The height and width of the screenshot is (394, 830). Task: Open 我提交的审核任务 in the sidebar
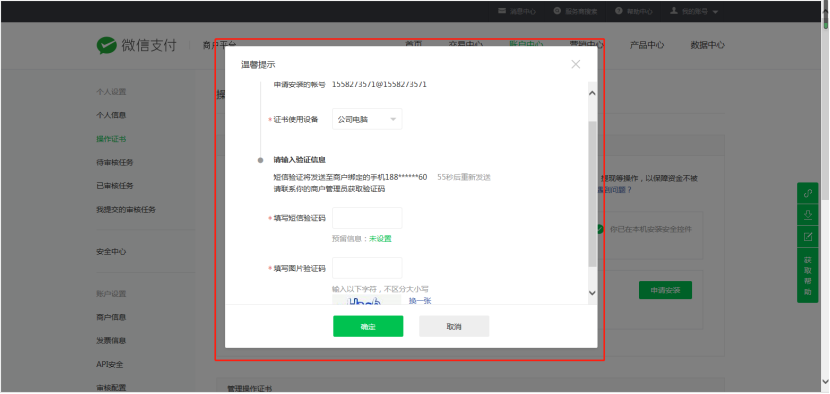click(126, 210)
